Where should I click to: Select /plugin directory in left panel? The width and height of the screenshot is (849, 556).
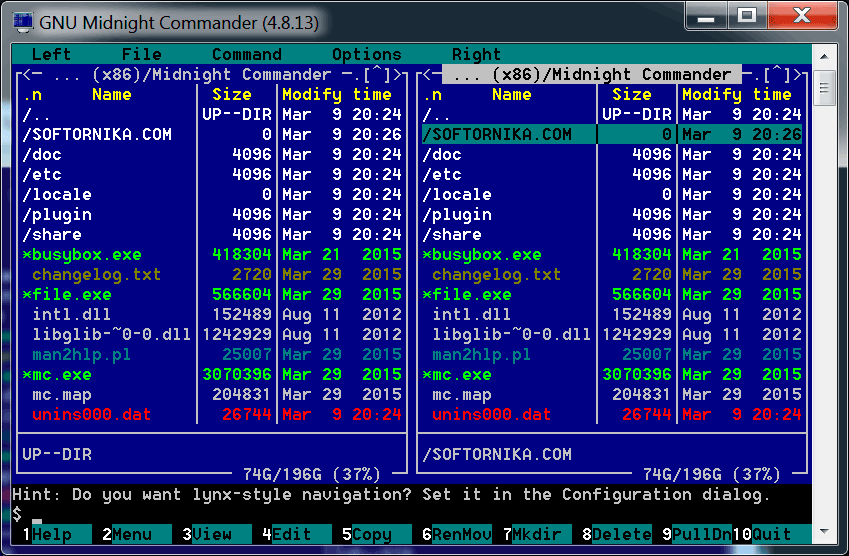click(56, 215)
